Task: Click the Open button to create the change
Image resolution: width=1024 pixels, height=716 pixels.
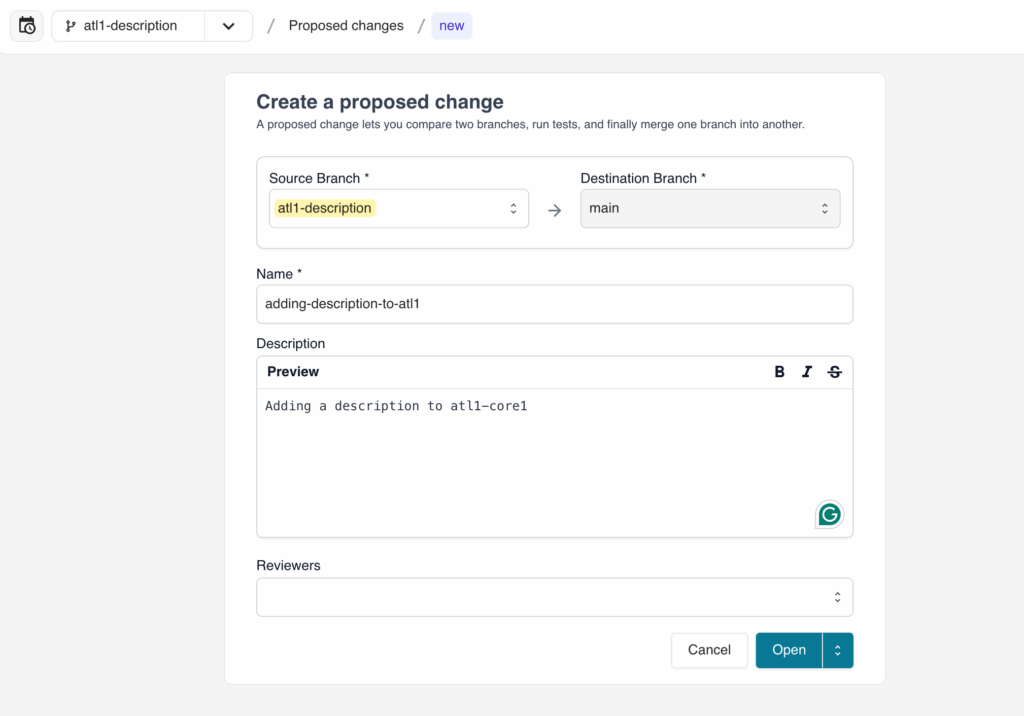Action: point(789,650)
